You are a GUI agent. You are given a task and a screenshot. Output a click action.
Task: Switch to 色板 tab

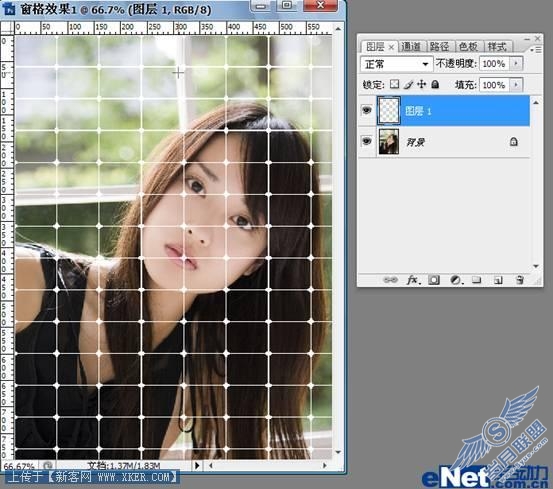pyautogui.click(x=468, y=47)
